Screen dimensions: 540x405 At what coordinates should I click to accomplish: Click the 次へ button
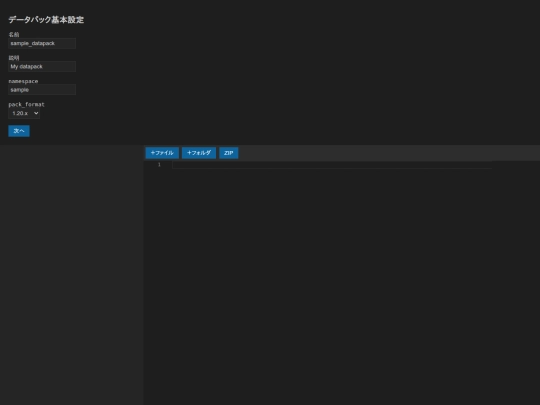coord(19,131)
